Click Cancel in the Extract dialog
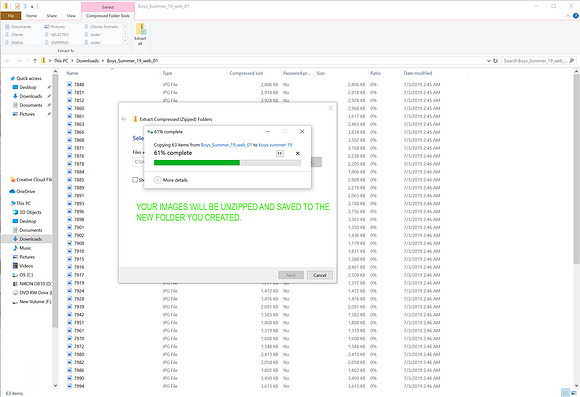 click(x=320, y=275)
